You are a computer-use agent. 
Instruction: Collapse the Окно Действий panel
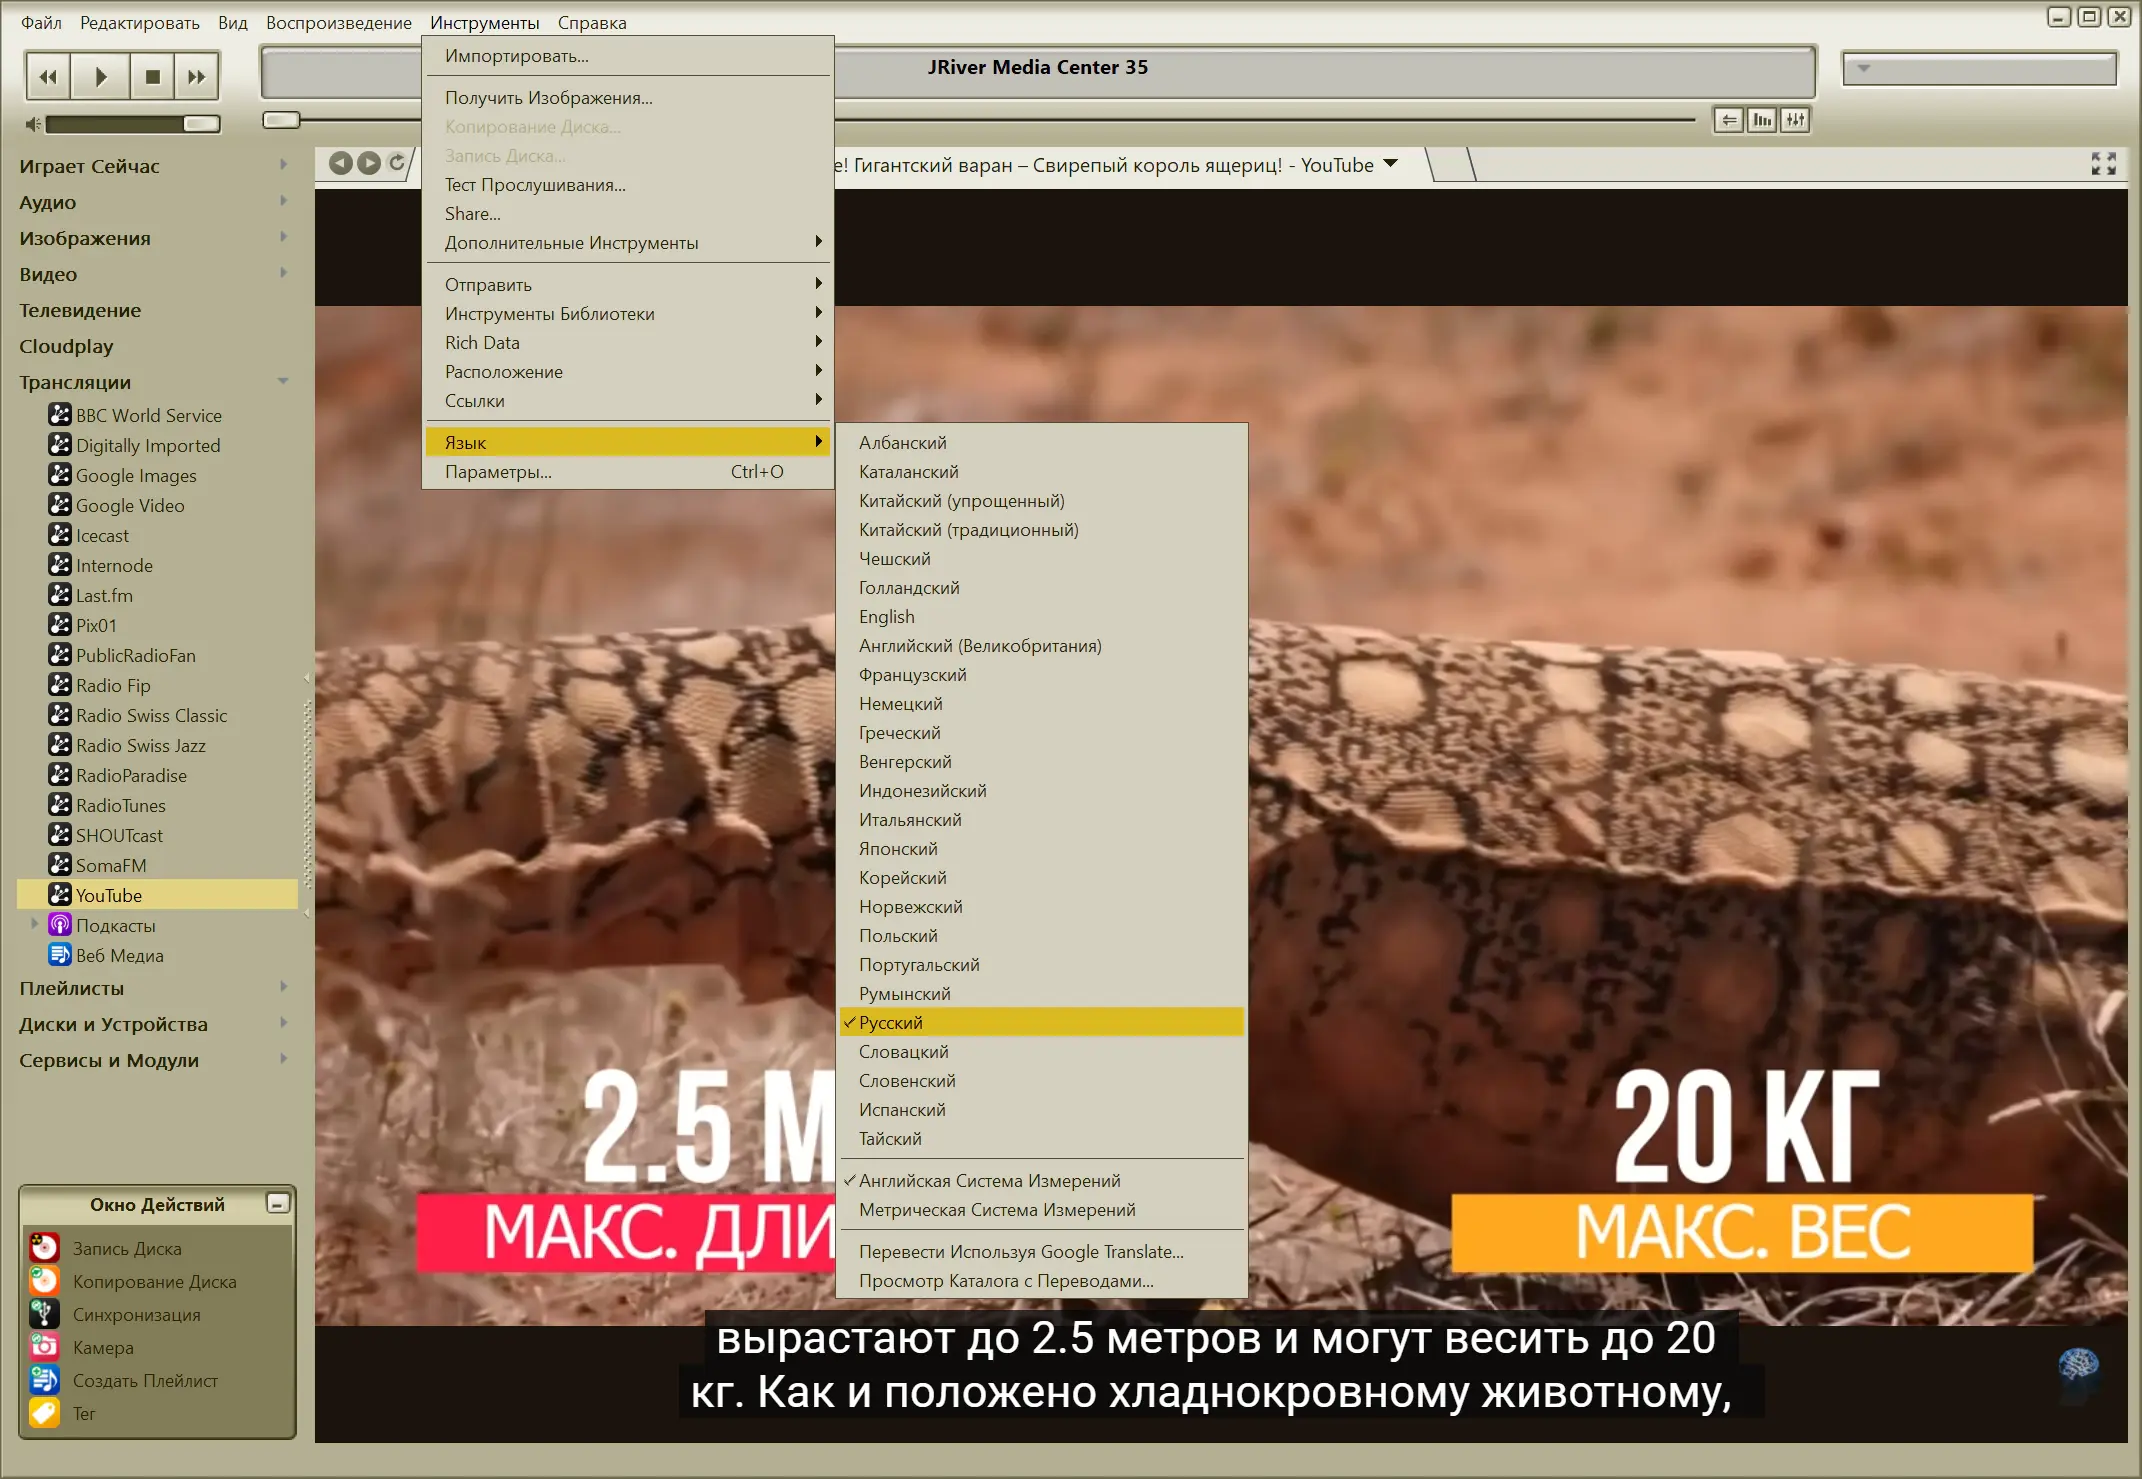point(278,1203)
